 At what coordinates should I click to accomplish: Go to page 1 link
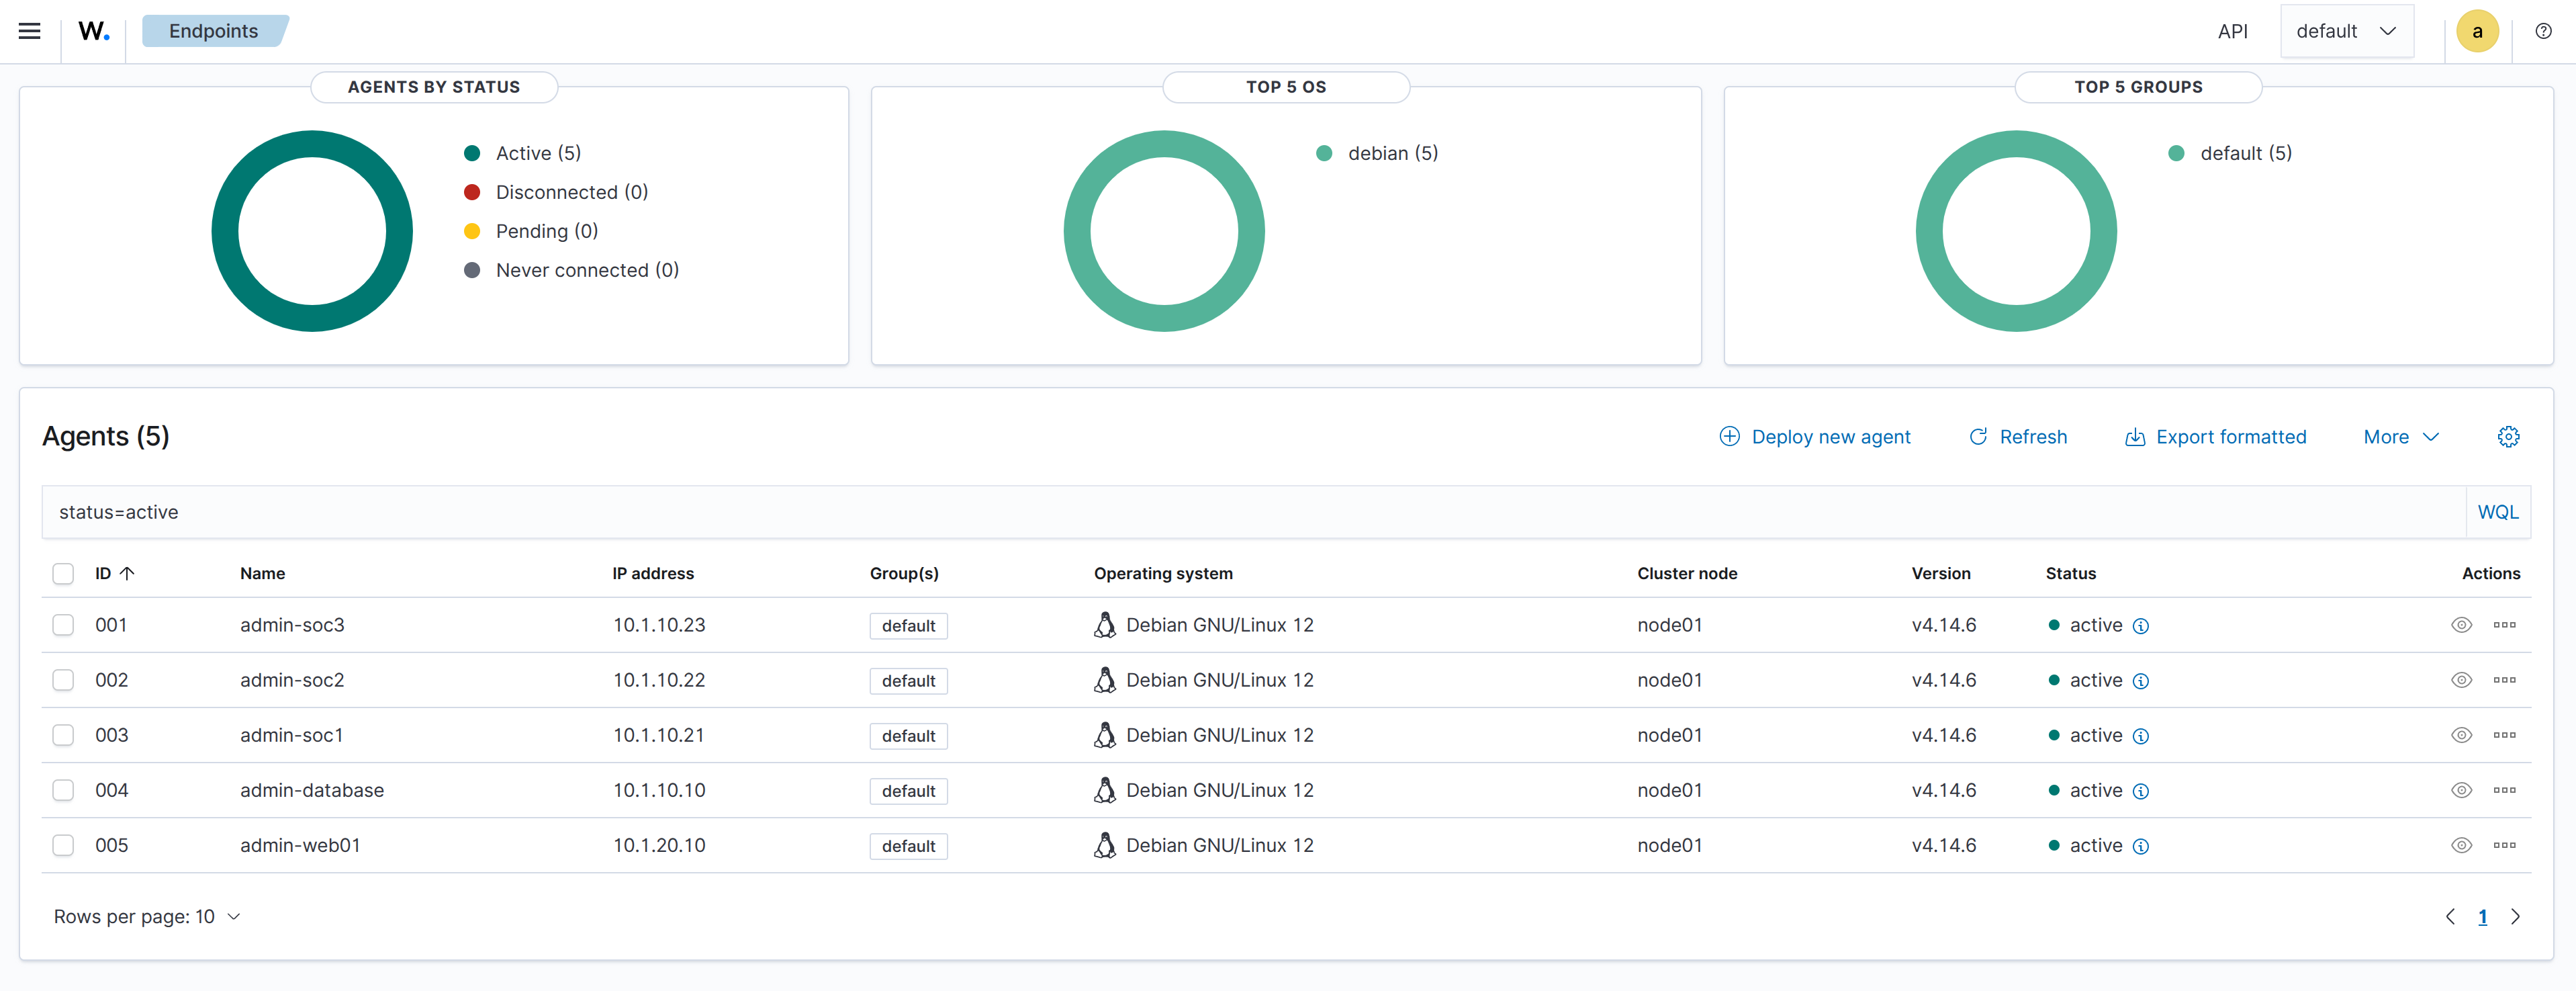pyautogui.click(x=2482, y=916)
